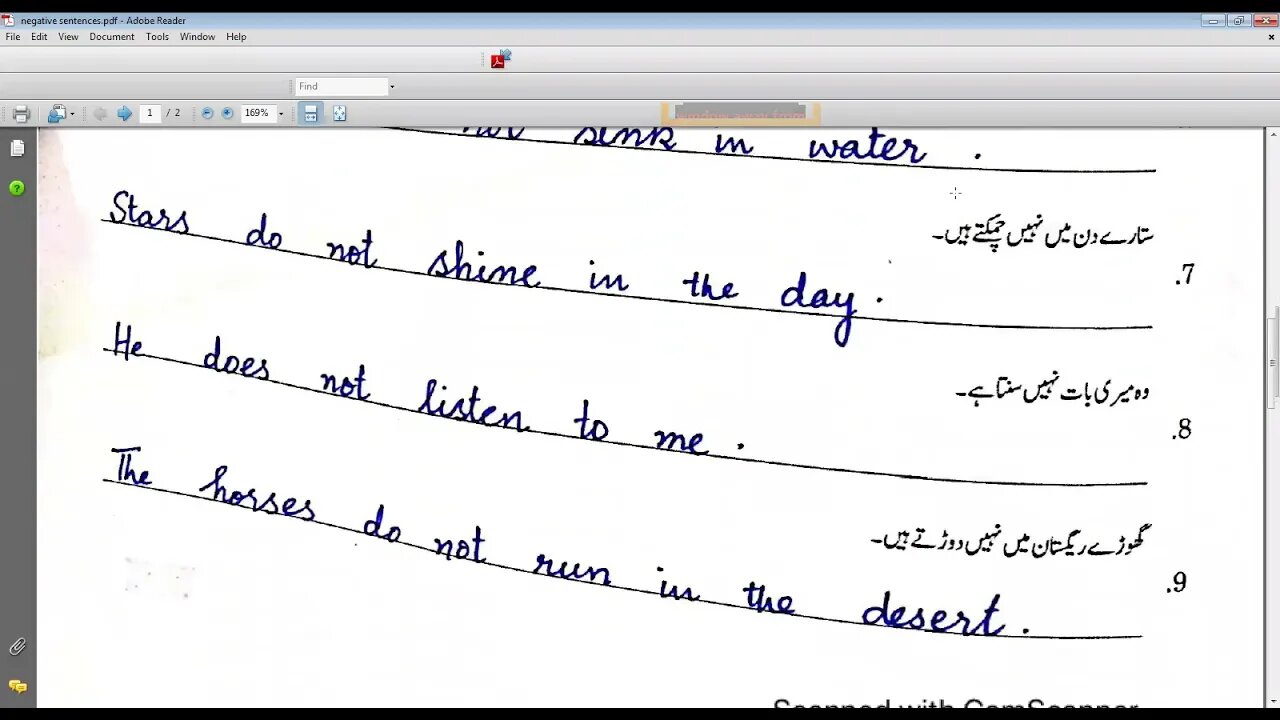The image size is (1280, 720).
Task: Open the Document menu
Action: pyautogui.click(x=112, y=37)
